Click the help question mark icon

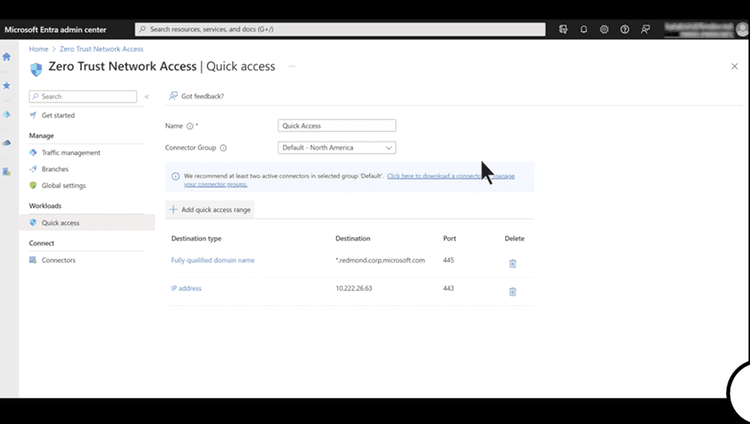click(625, 30)
